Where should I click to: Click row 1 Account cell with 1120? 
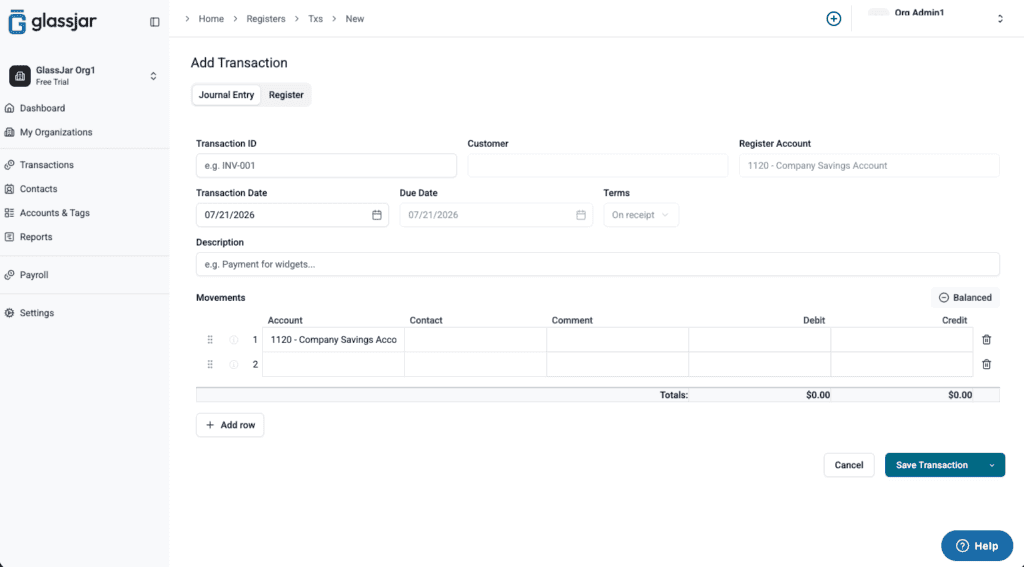[333, 340]
